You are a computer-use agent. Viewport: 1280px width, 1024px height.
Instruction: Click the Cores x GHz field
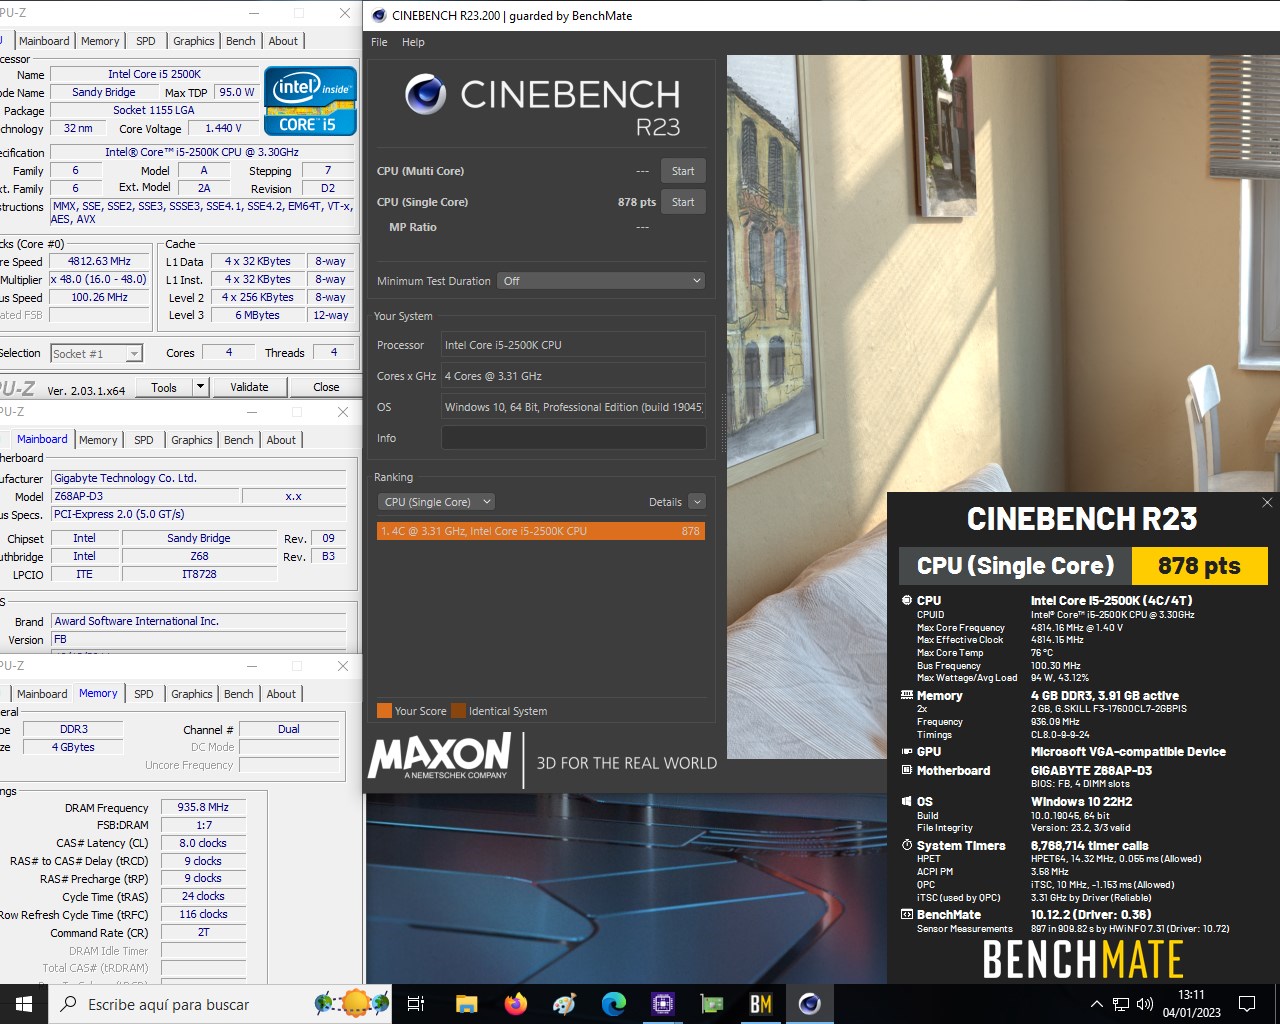pos(573,376)
